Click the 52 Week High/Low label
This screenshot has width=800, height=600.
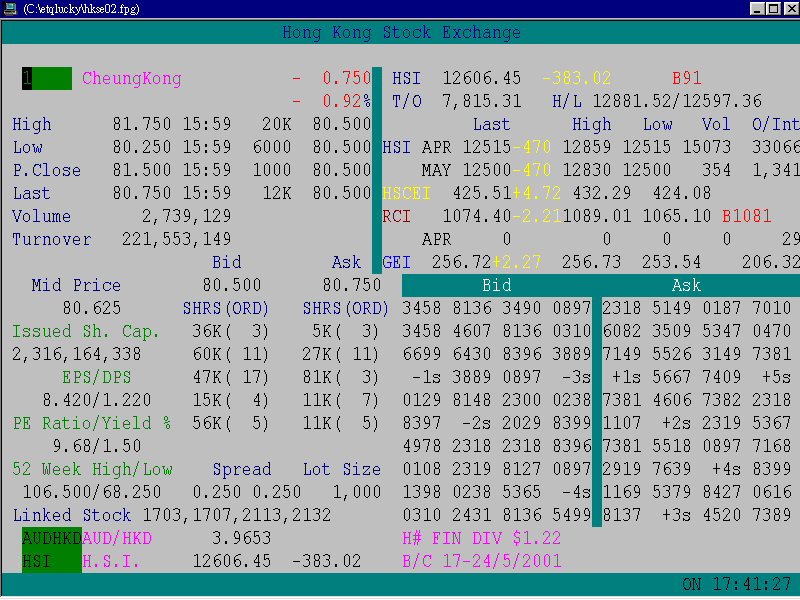(x=91, y=469)
